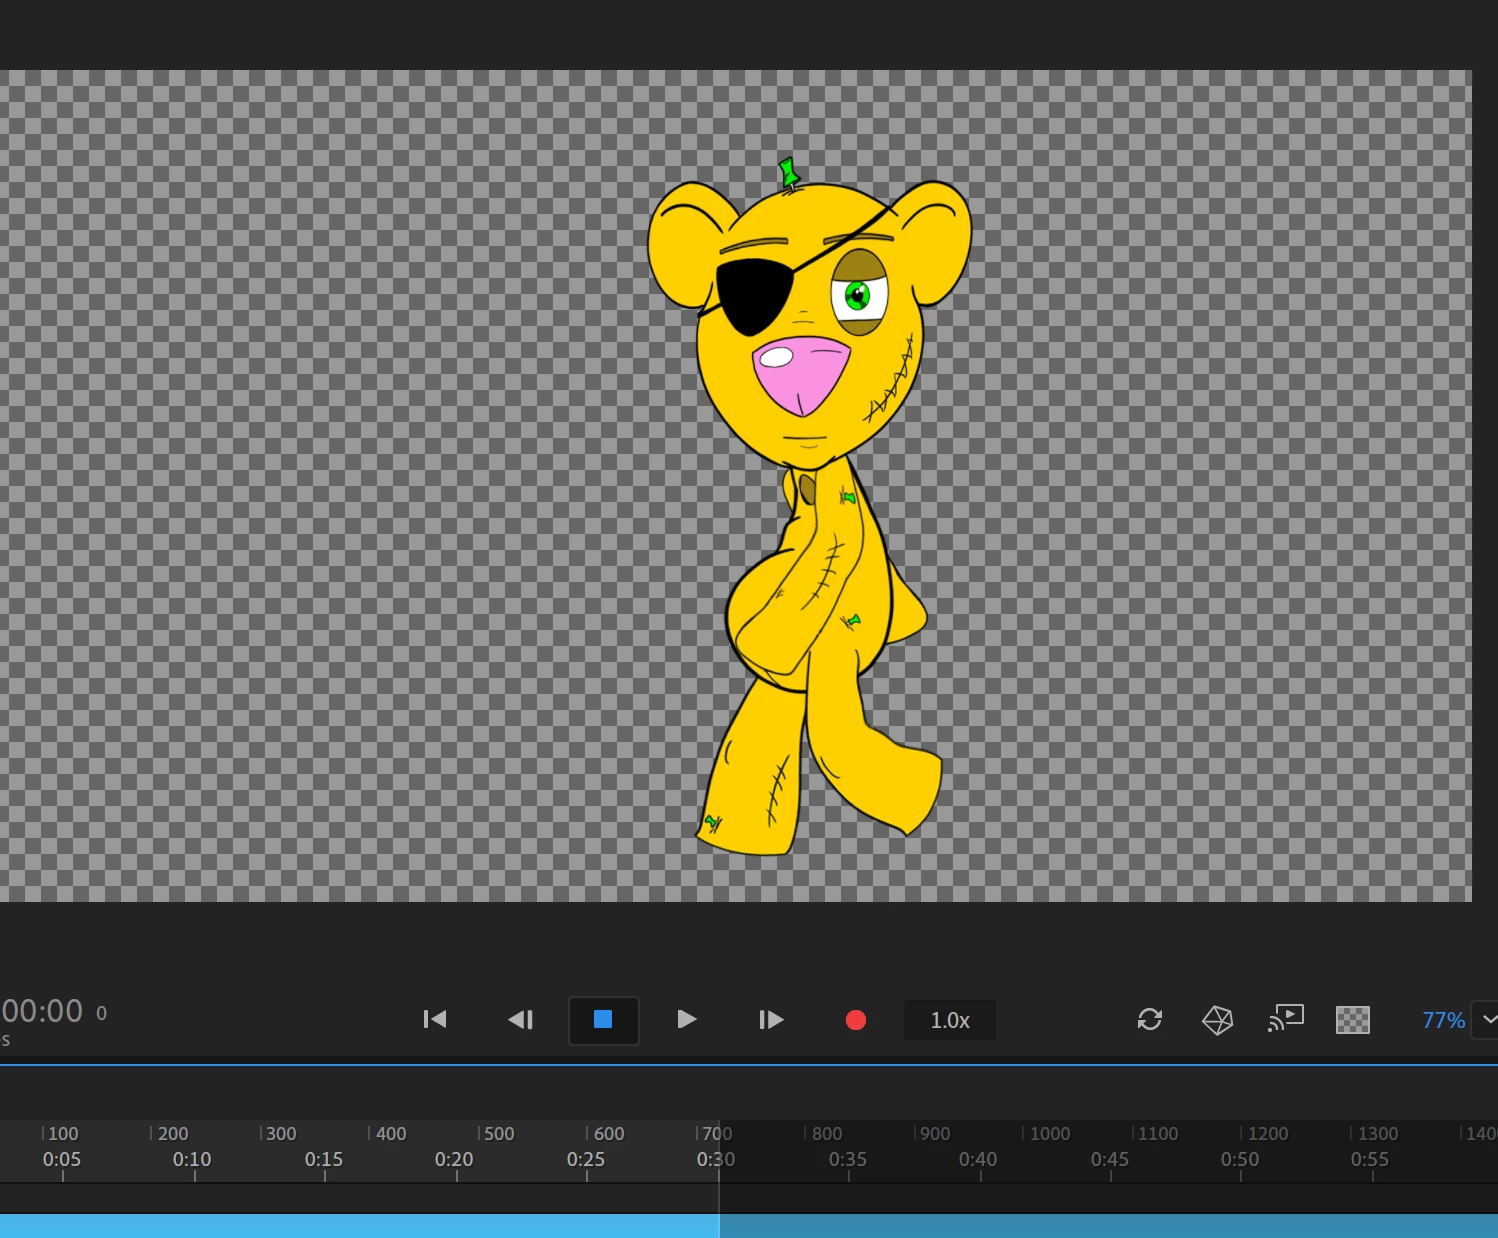Toggle the transparency grid background
The image size is (1498, 1238).
point(1353,1020)
